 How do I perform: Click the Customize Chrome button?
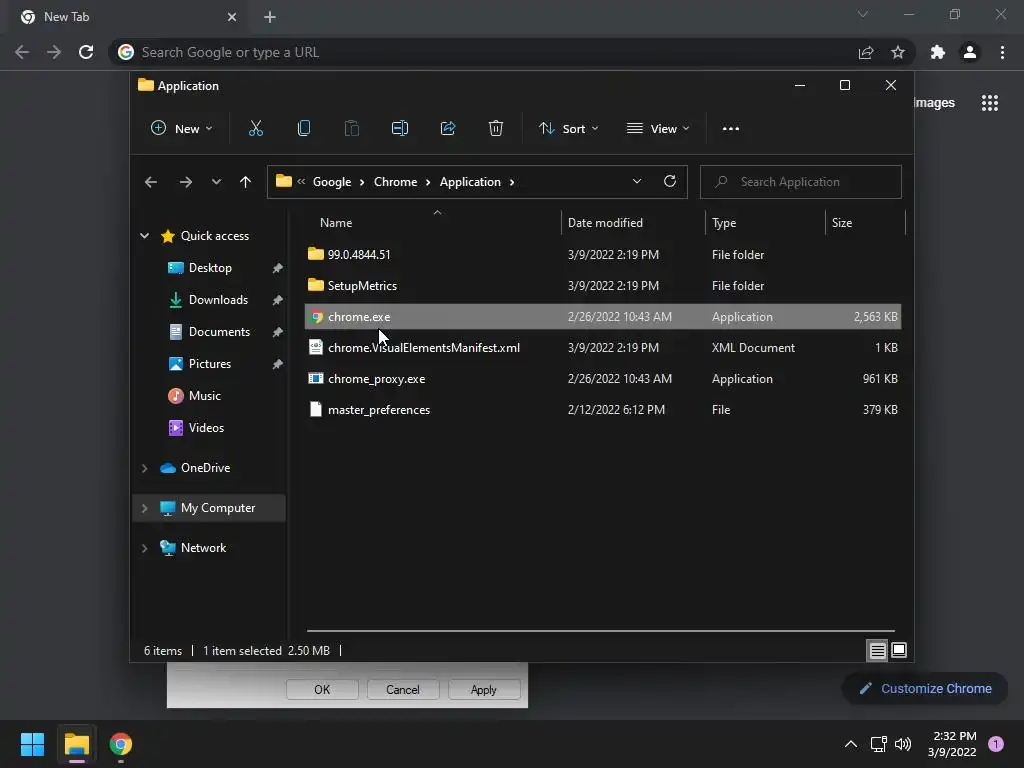pos(925,688)
